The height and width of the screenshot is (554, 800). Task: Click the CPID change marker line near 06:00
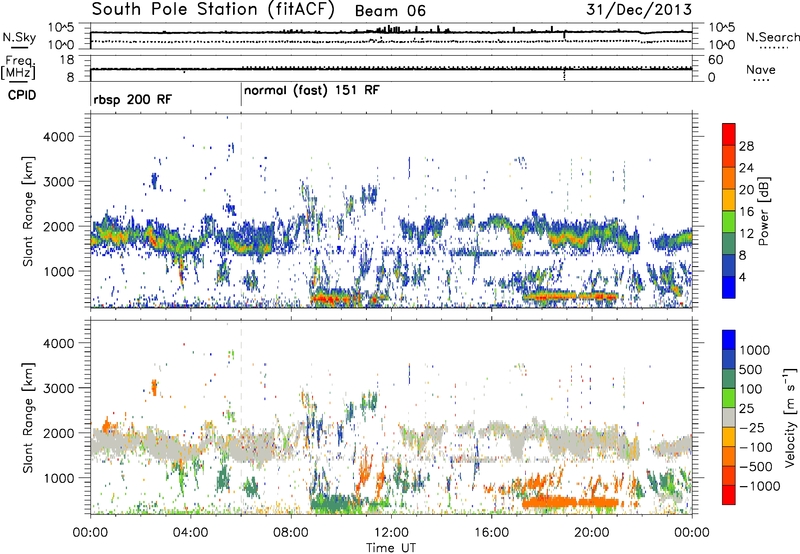[241, 95]
